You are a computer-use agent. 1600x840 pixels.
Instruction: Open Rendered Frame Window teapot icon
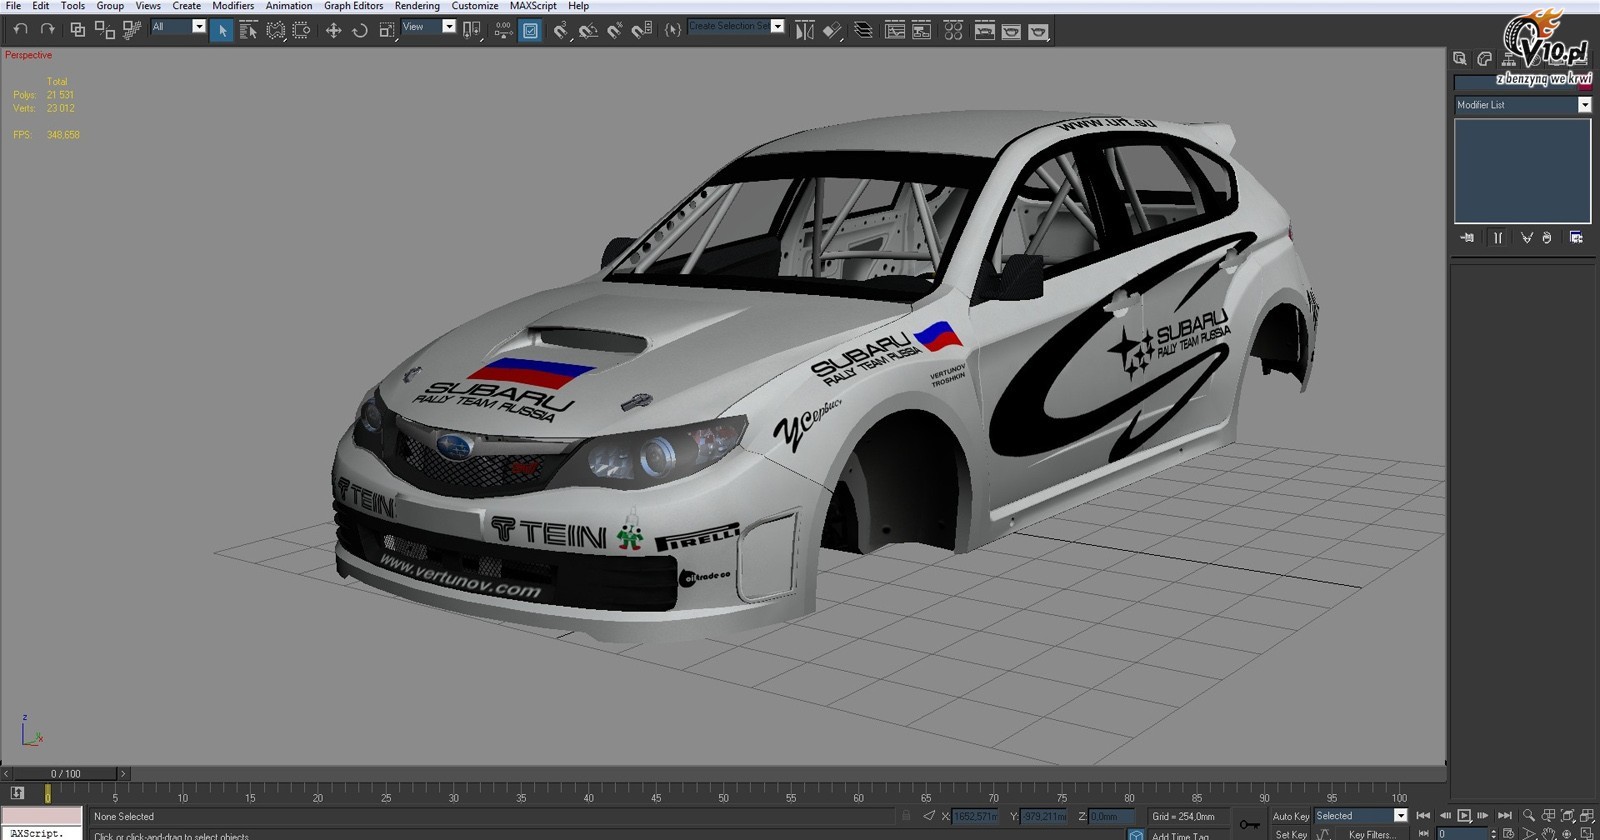pyautogui.click(x=1012, y=31)
